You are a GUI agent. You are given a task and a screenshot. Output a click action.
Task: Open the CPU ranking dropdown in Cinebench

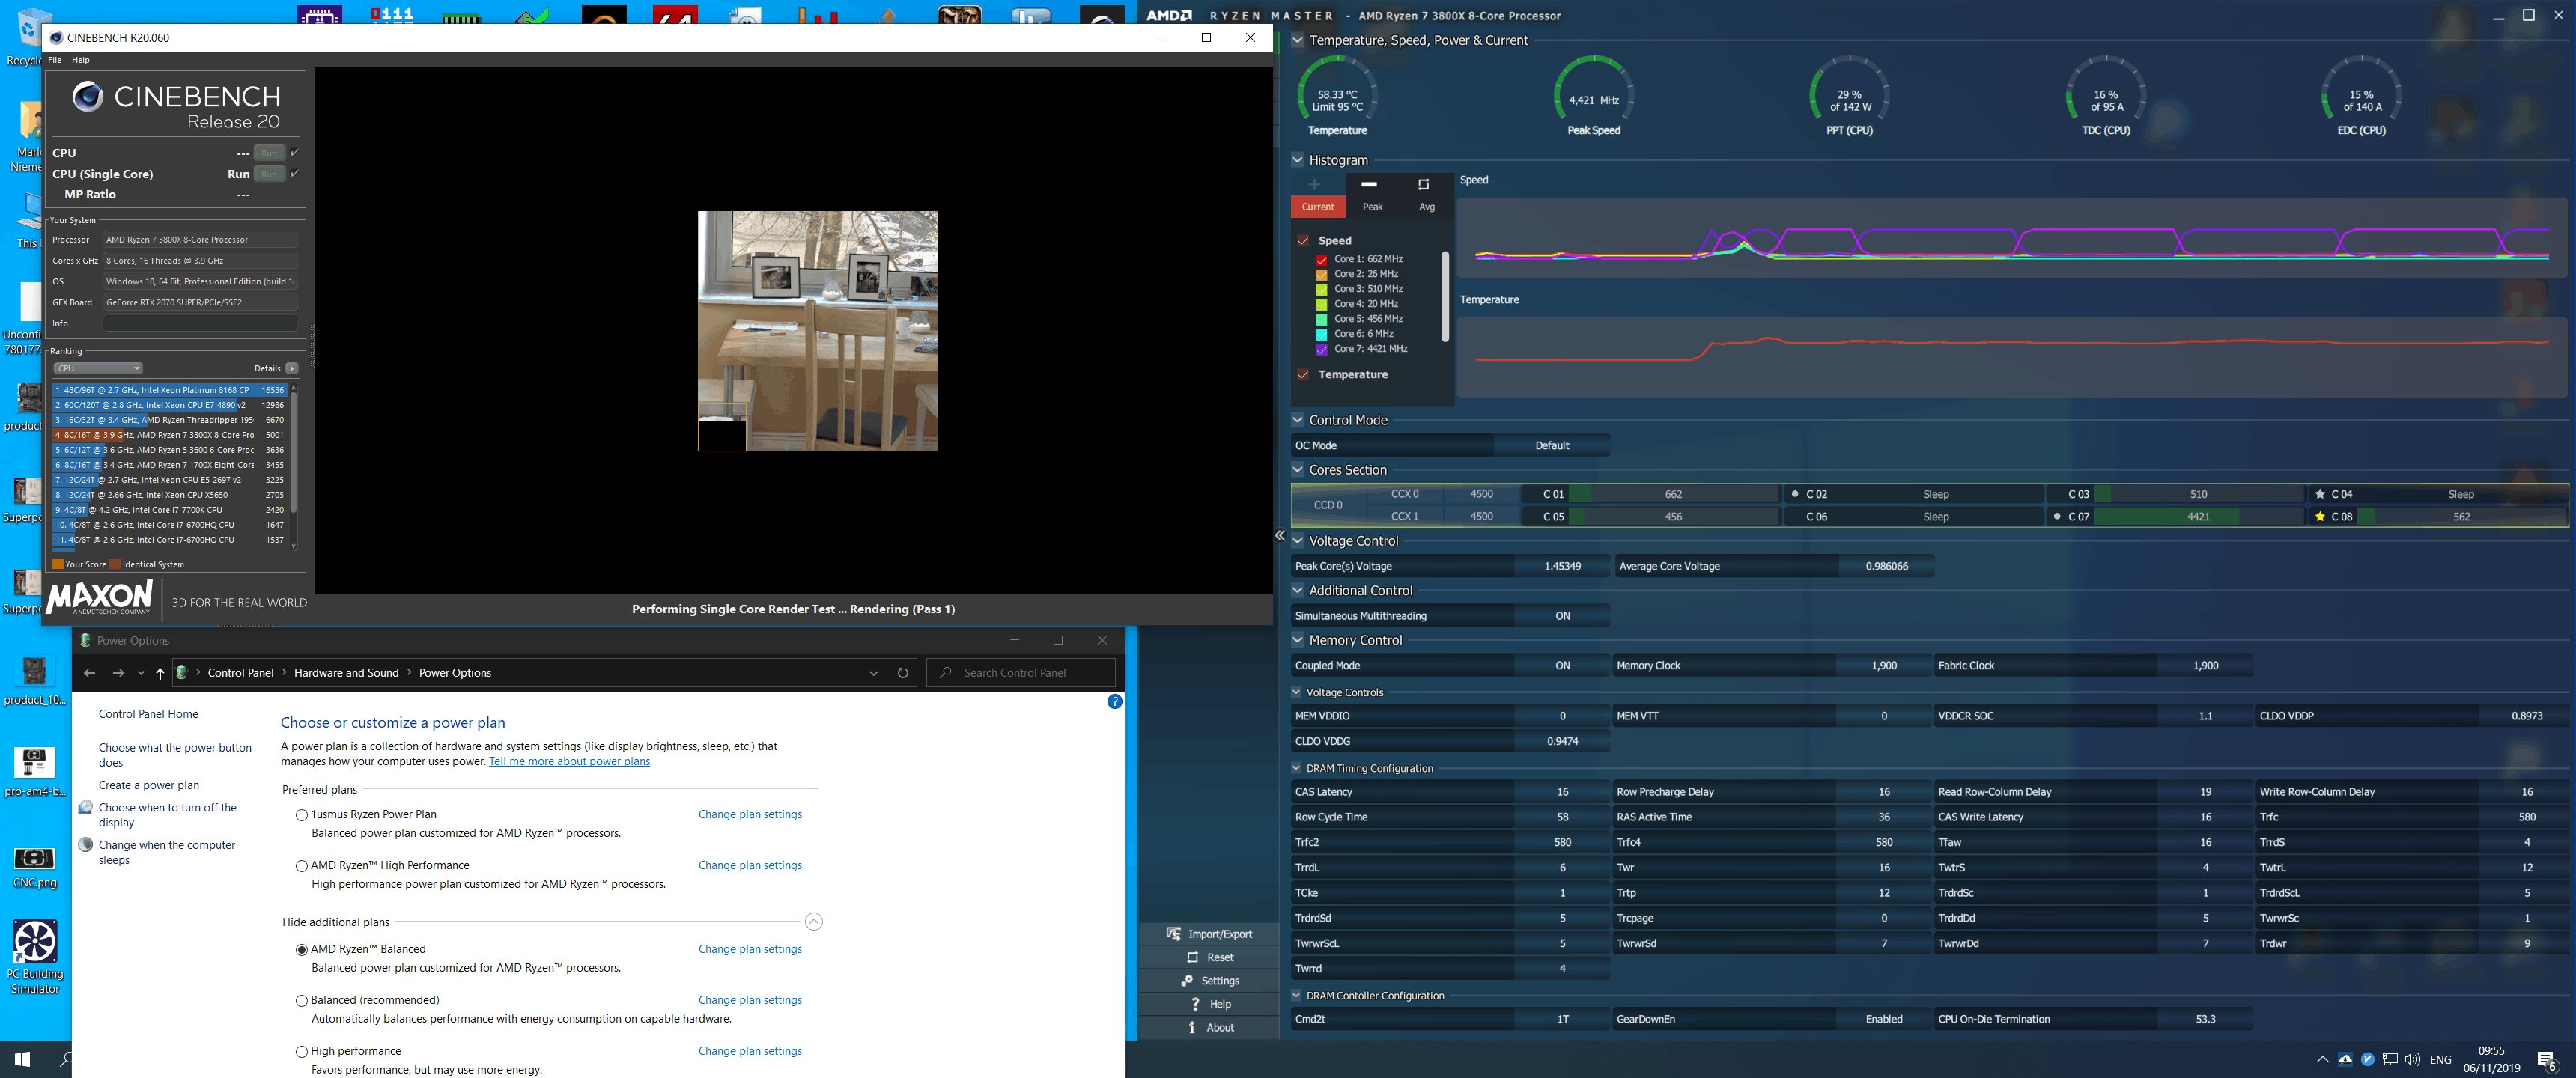(98, 368)
